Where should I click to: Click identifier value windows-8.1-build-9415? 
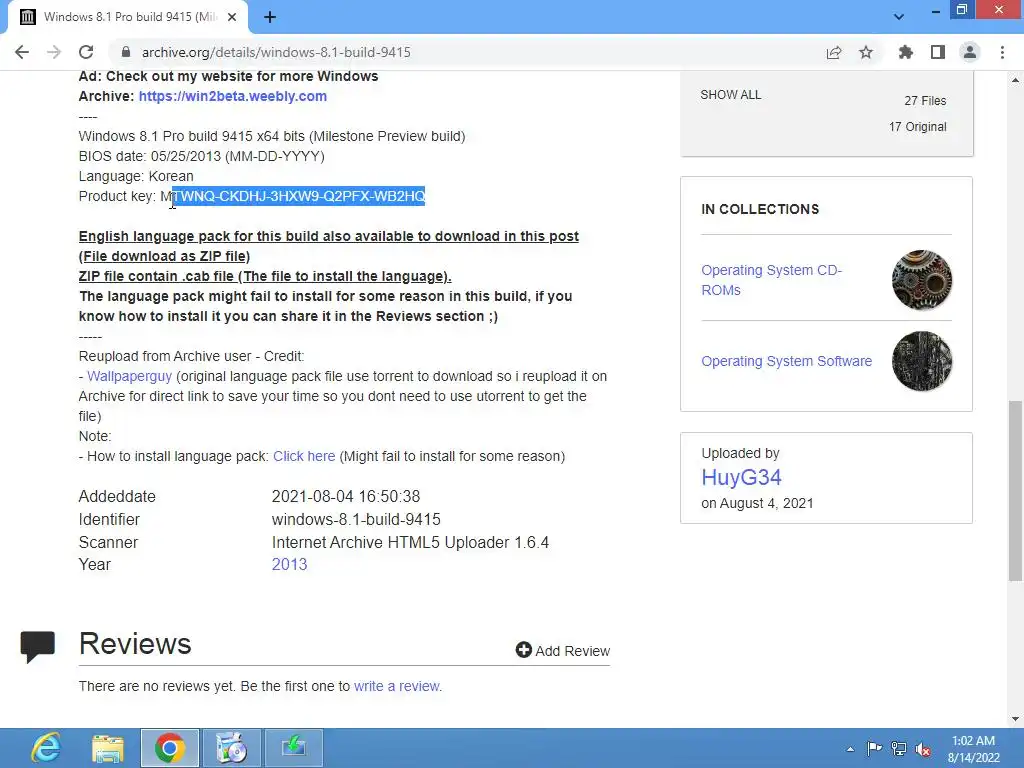pyautogui.click(x=356, y=519)
